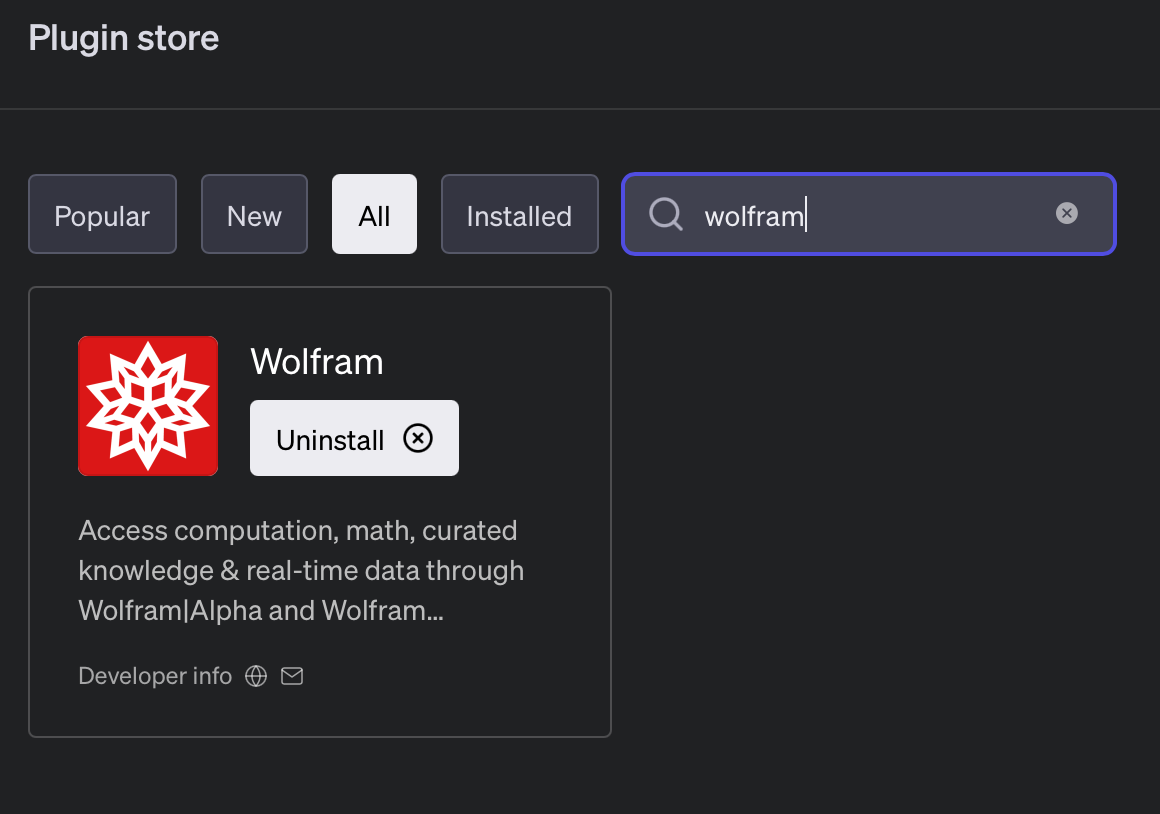
Task: Focus the plugin search field
Action: (869, 214)
